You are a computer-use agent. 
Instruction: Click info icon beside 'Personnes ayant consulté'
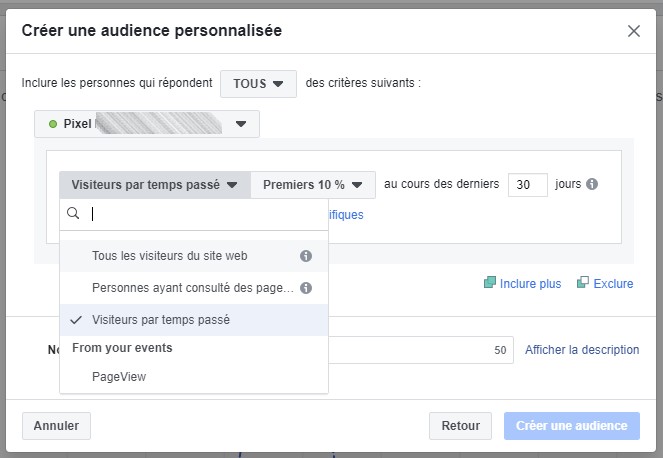pos(306,288)
